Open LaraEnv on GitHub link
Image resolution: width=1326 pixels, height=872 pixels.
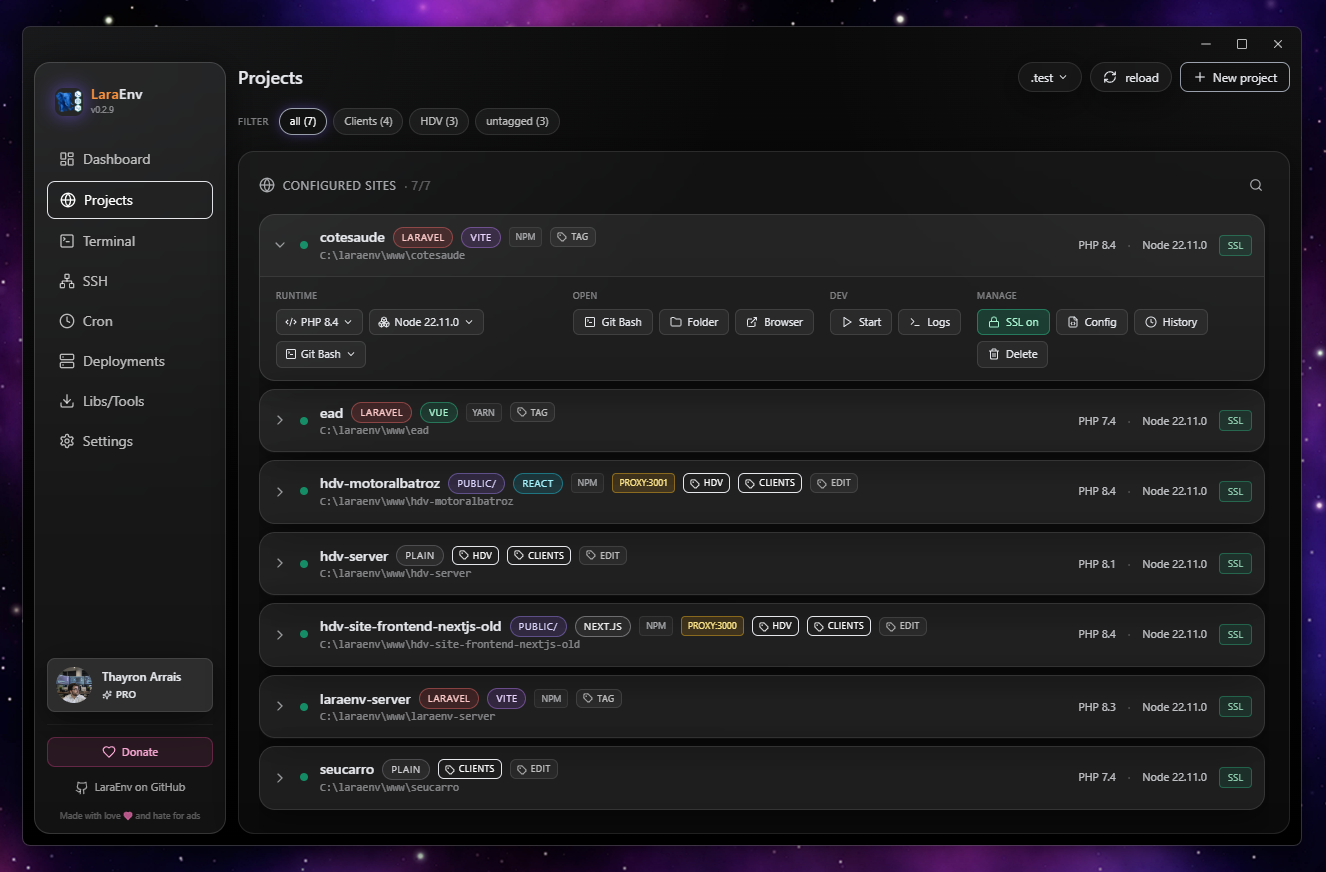tap(130, 787)
